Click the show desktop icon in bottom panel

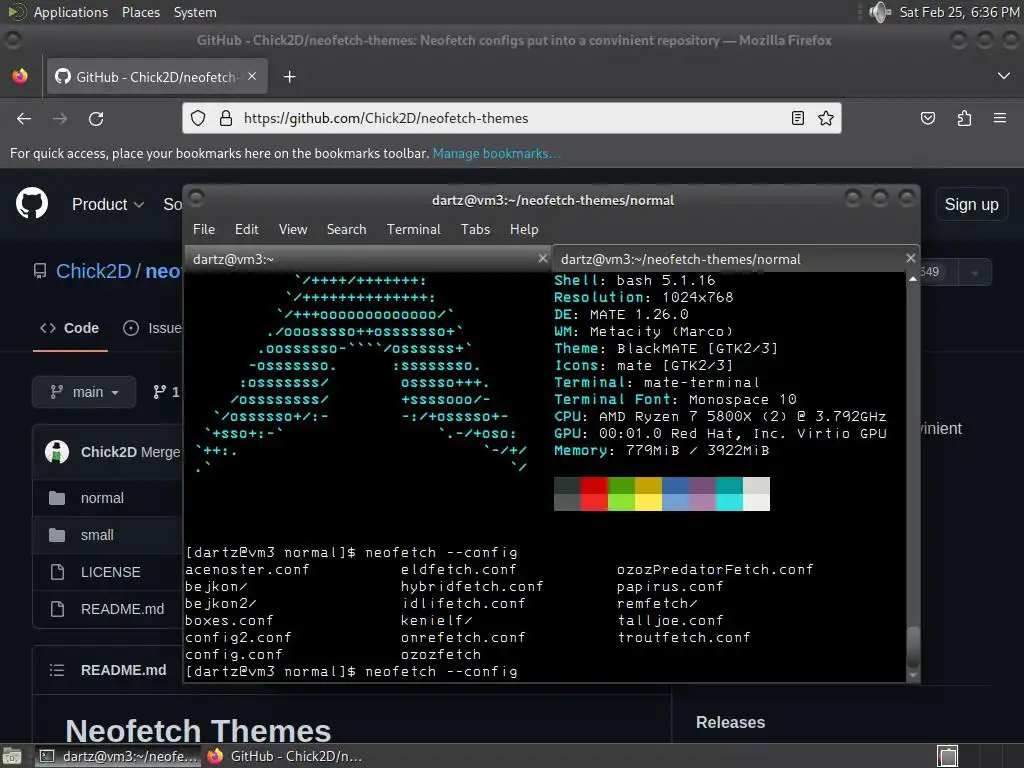pyautogui.click(x=11, y=756)
